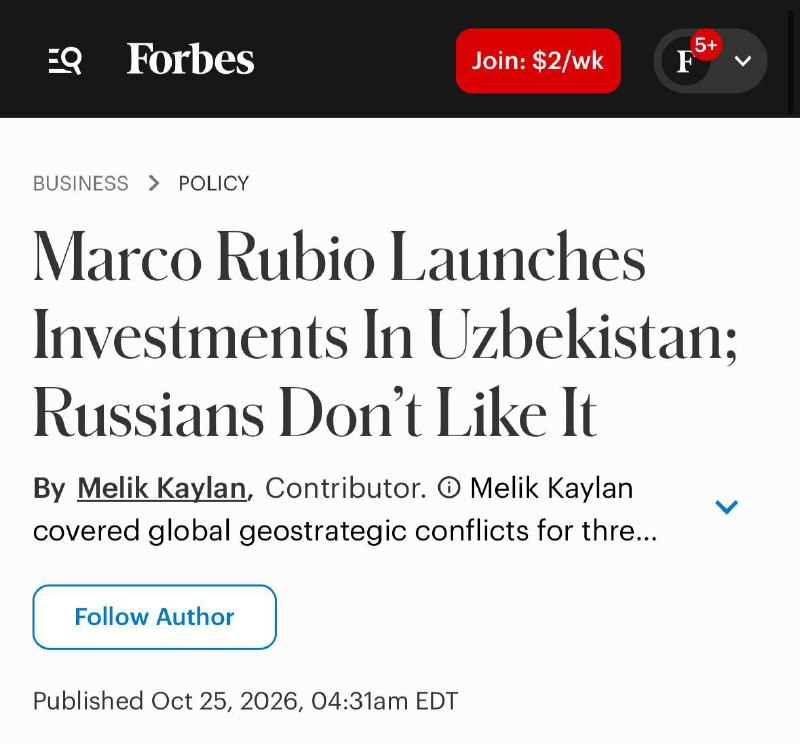Click the contributor info icon
The width and height of the screenshot is (800, 744).
tap(449, 488)
